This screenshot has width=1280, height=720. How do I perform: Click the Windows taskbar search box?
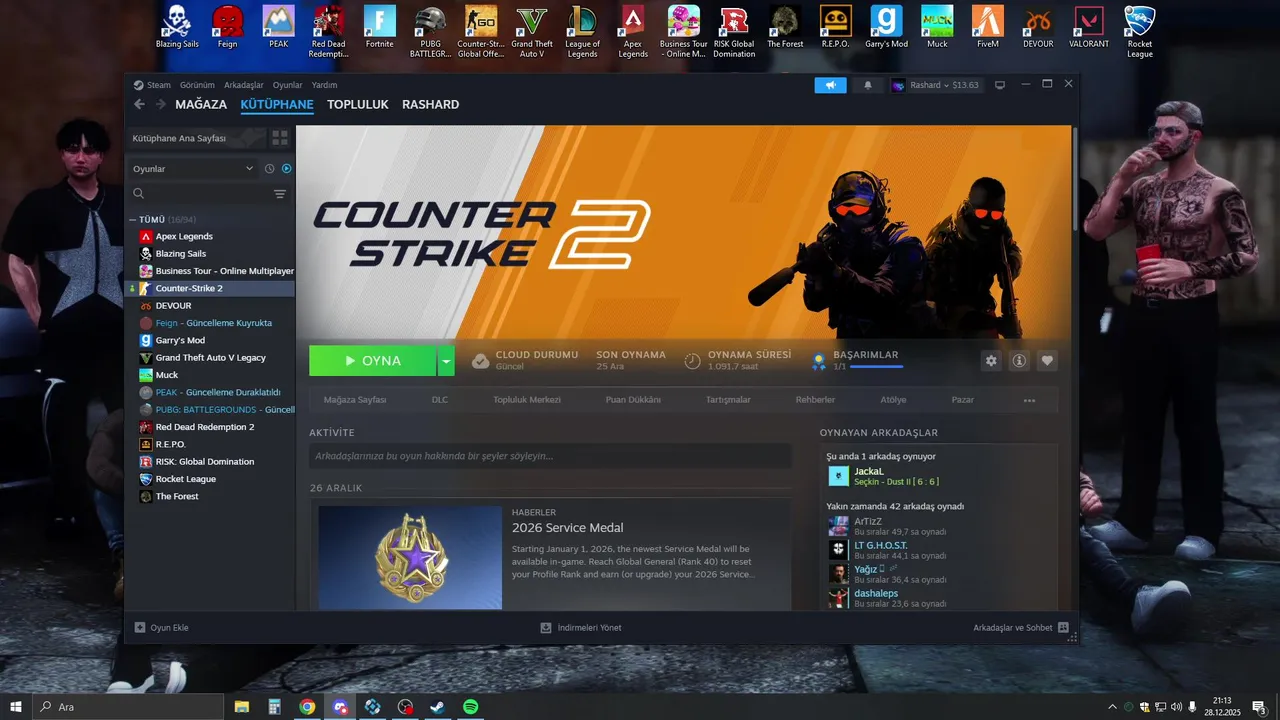127,707
